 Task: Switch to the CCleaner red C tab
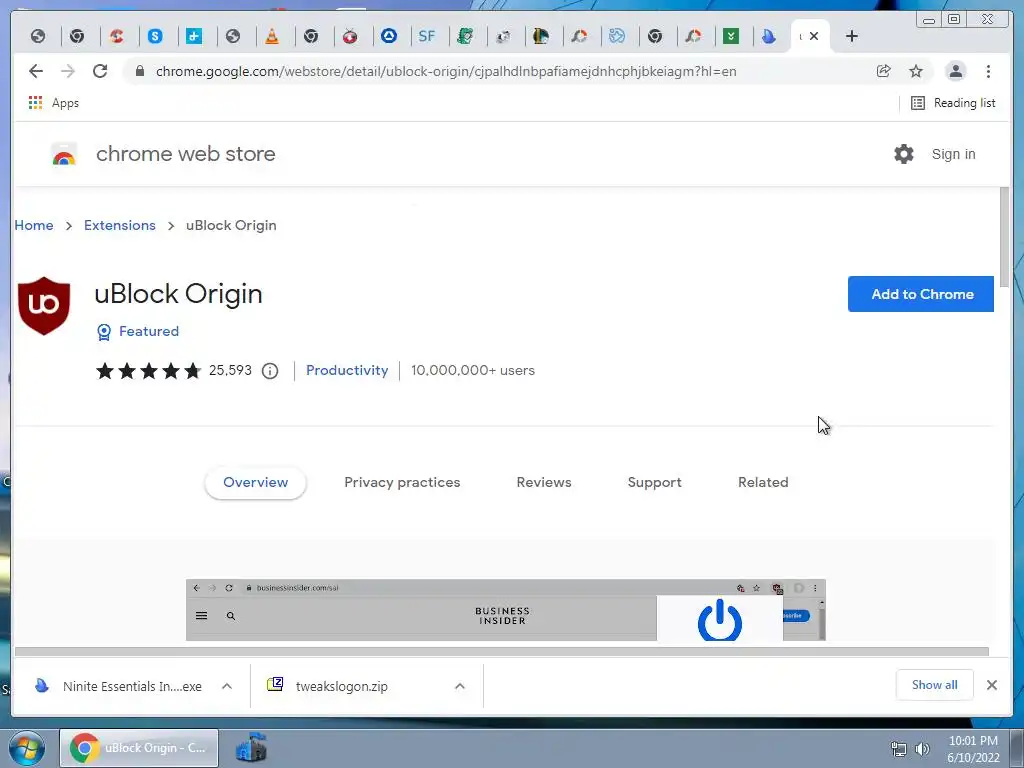pyautogui.click(x=116, y=36)
